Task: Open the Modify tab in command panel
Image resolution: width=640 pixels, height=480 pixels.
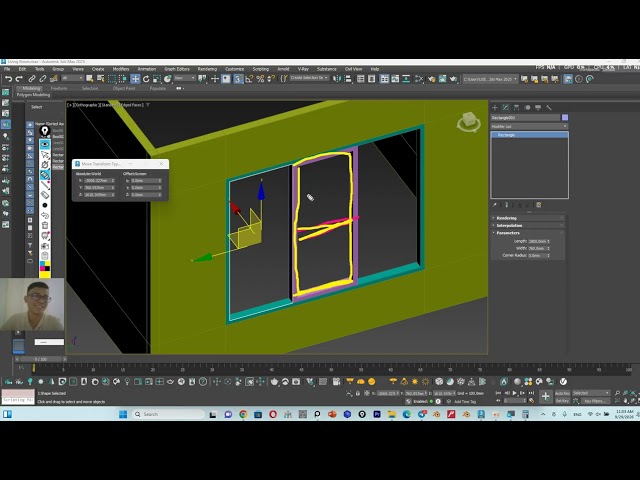Action: point(506,108)
